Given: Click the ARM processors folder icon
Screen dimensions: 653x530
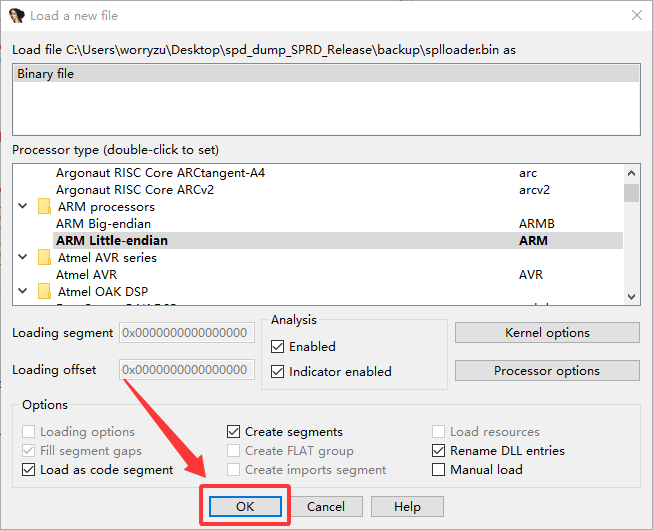Looking at the screenshot, I should point(44,207).
